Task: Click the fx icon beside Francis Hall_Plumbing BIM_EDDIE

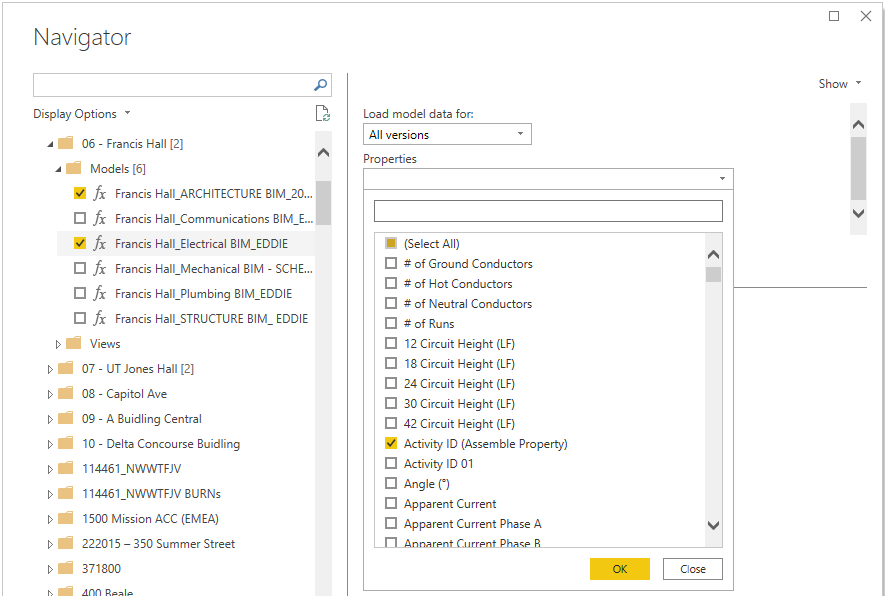Action: click(100, 294)
